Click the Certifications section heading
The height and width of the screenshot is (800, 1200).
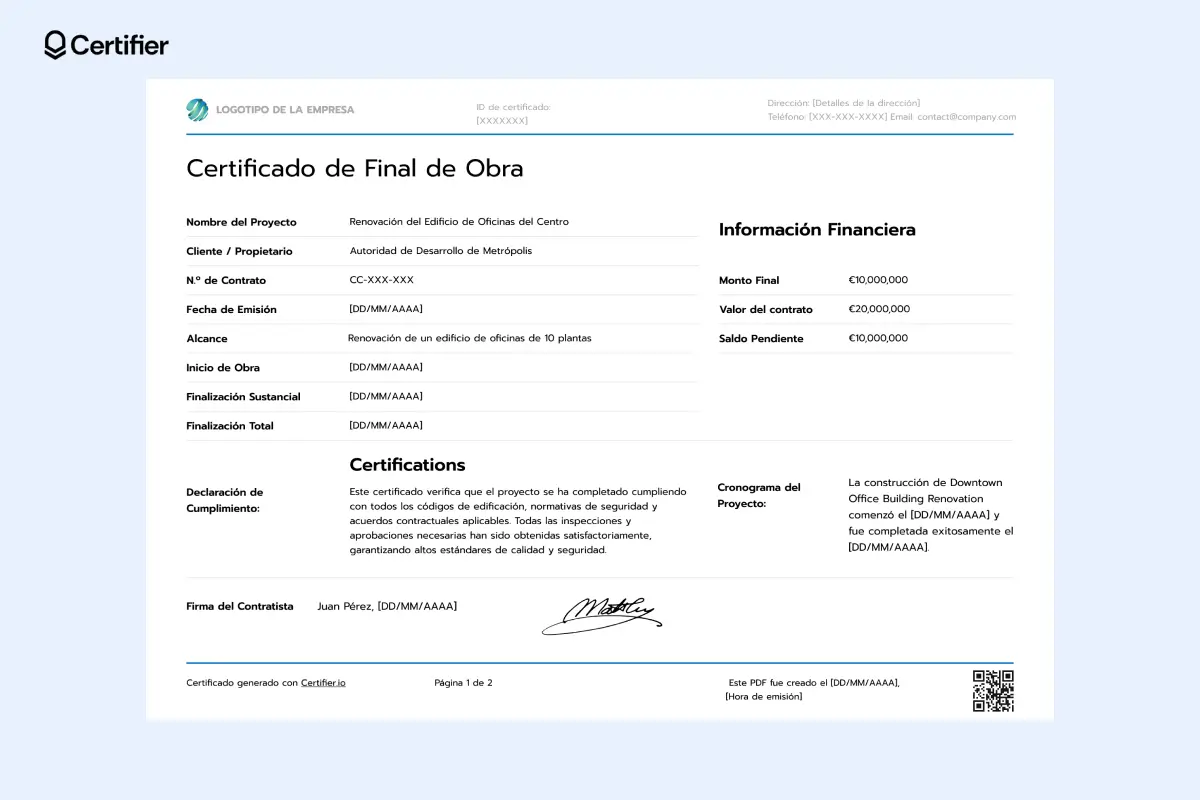[407, 464]
